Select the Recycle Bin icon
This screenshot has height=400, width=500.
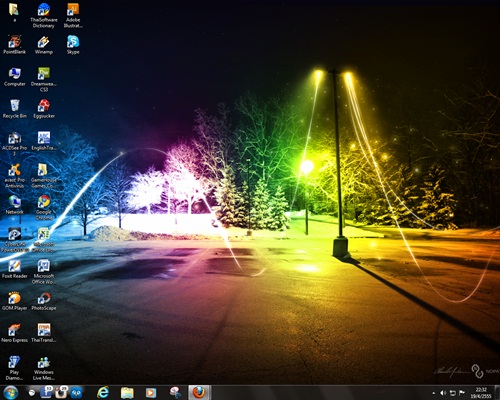point(15,109)
